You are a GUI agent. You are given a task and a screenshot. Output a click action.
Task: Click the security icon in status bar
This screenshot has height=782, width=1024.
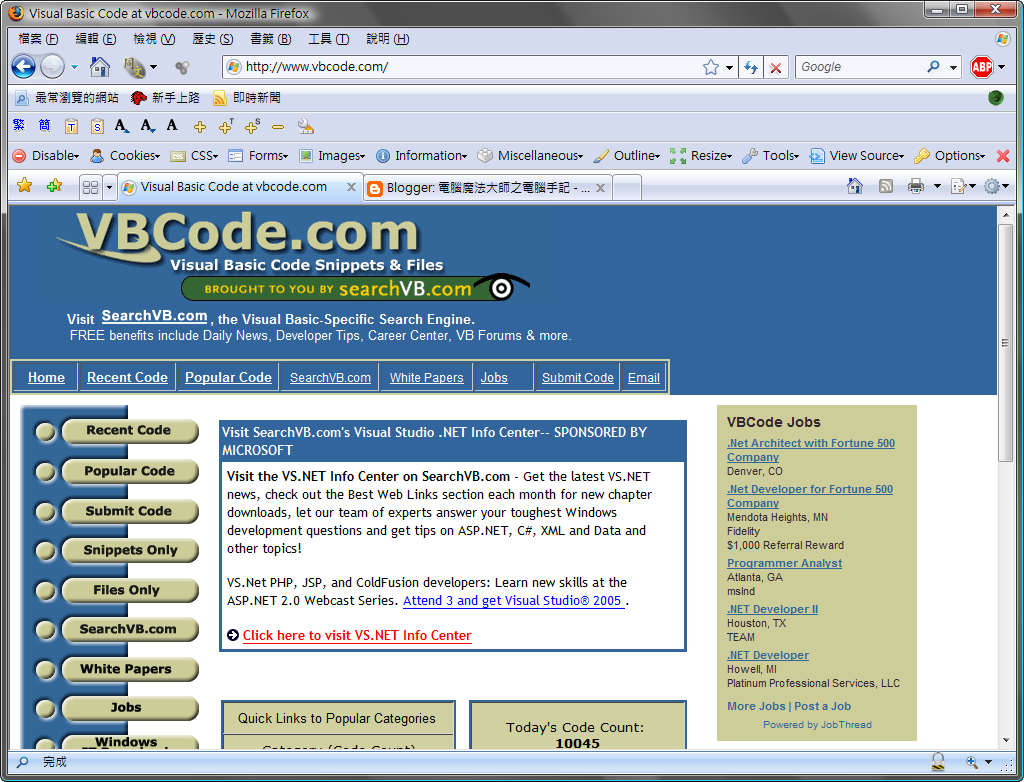(x=938, y=761)
